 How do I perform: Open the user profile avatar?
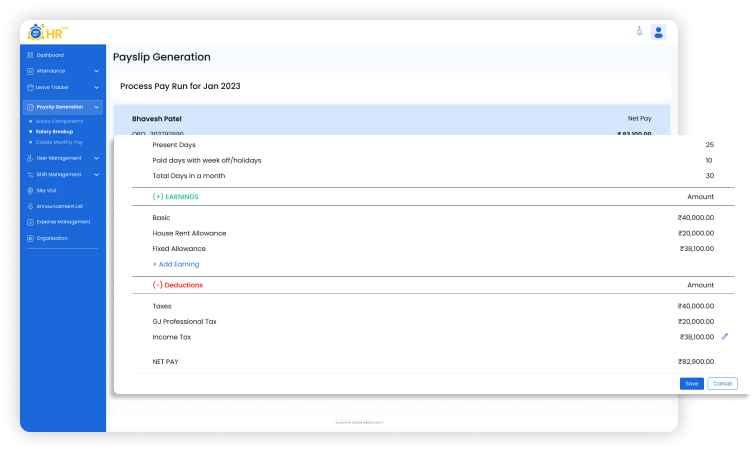click(x=658, y=32)
